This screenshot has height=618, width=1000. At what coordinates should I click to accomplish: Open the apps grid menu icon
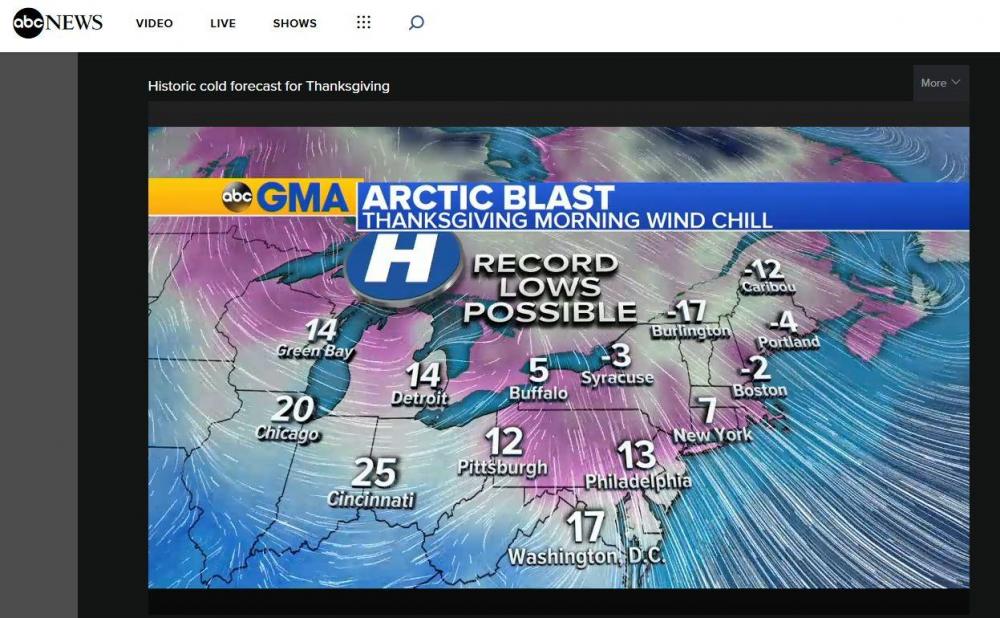tap(363, 22)
